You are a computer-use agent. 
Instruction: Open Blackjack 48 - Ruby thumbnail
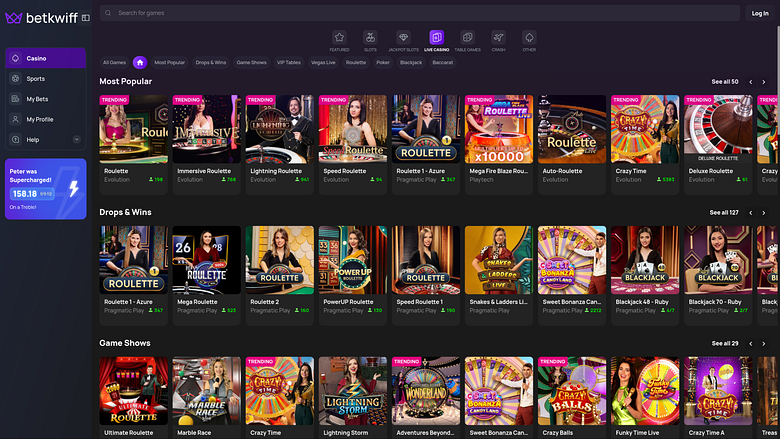coord(645,260)
